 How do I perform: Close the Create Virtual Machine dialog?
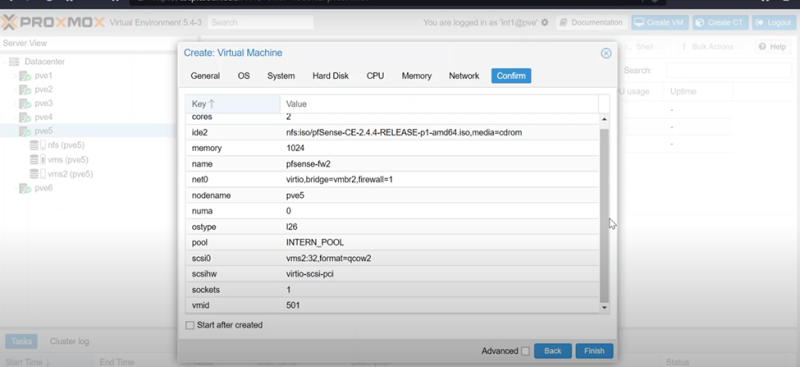coord(606,53)
